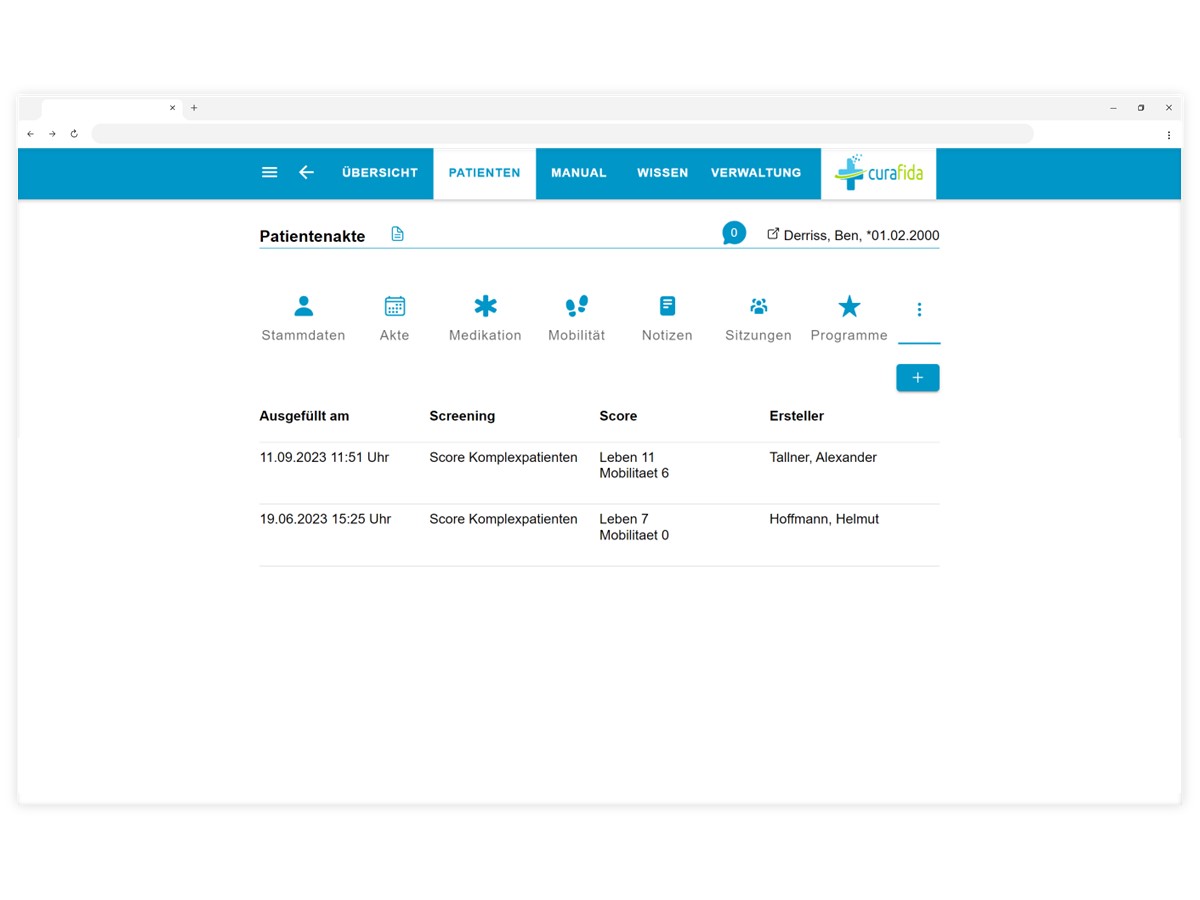The height and width of the screenshot is (900, 1200).
Task: Select the Leben 7 score value
Action: point(624,520)
